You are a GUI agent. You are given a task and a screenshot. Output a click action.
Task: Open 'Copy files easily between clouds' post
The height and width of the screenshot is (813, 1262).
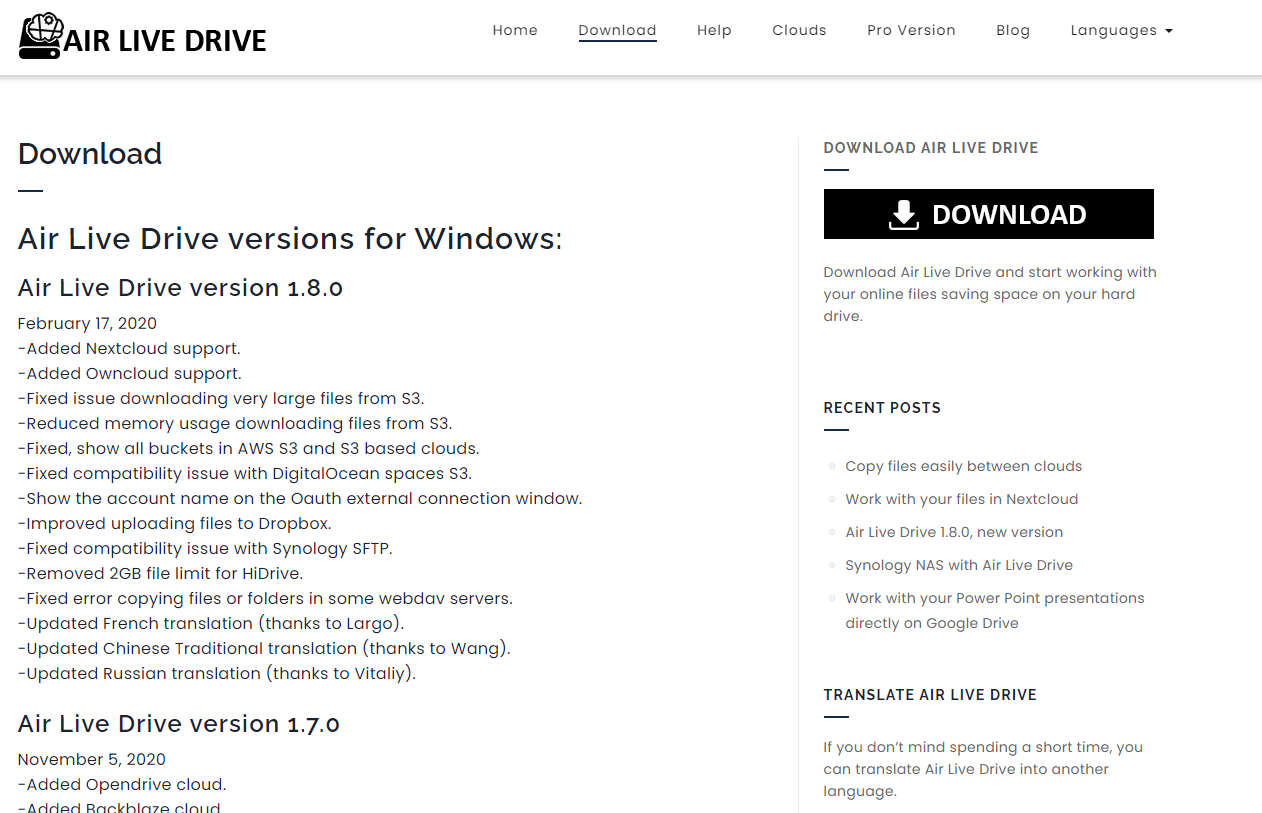click(963, 466)
